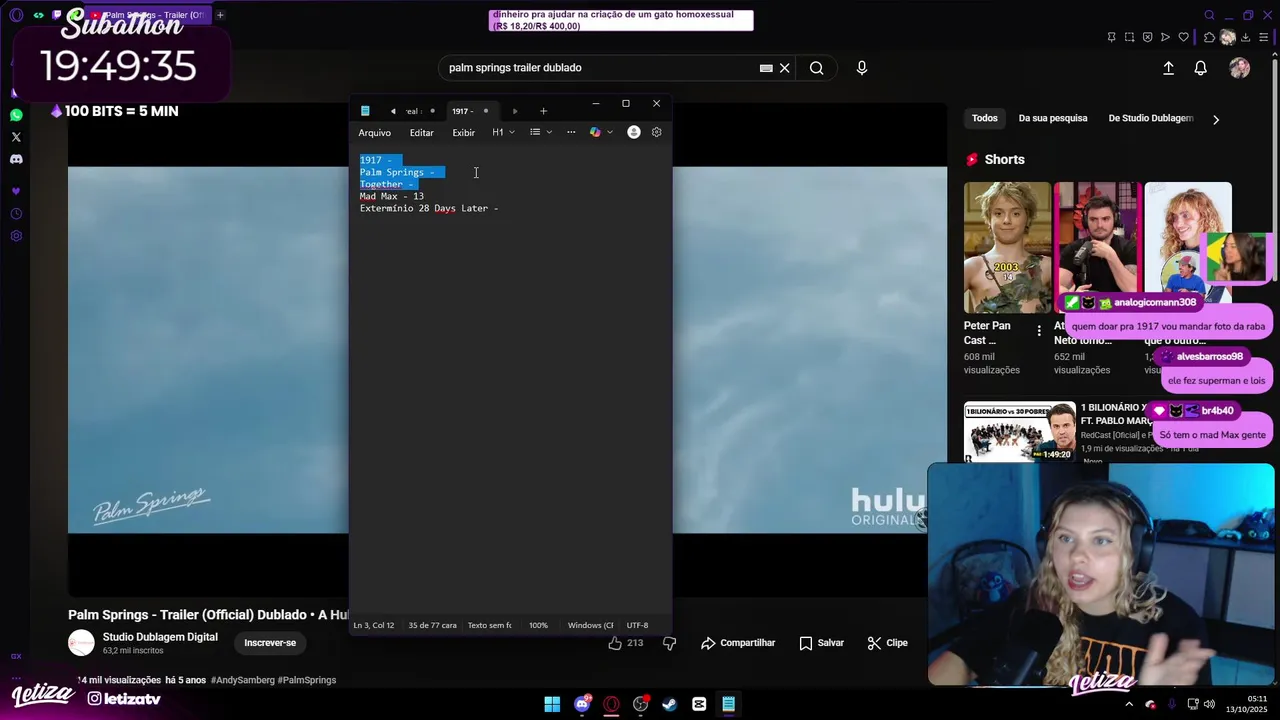Open the Arquivo menu
Screen dimensions: 1280x720
tap(375, 132)
